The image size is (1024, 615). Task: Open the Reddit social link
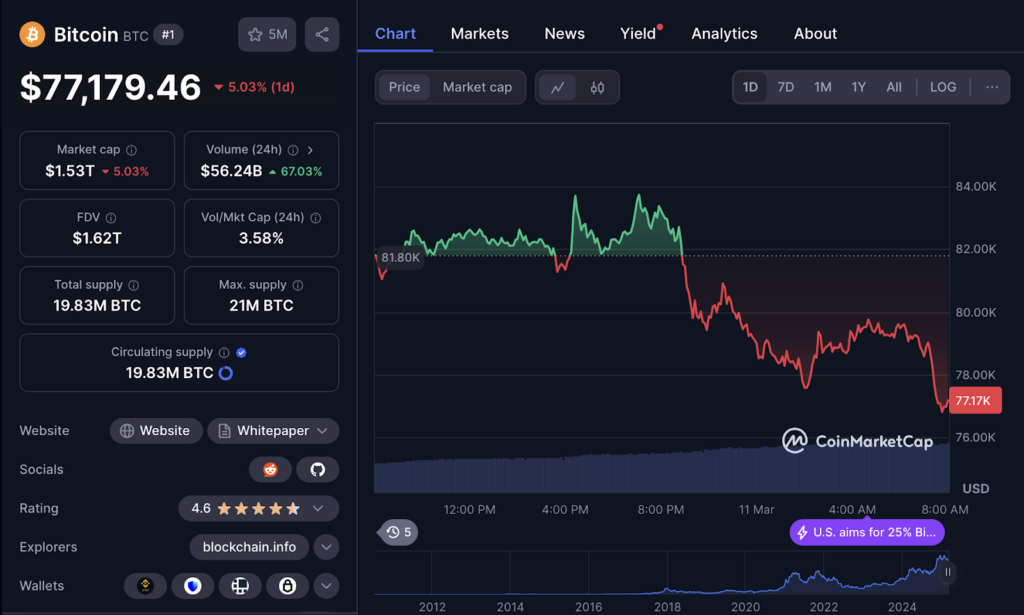270,469
